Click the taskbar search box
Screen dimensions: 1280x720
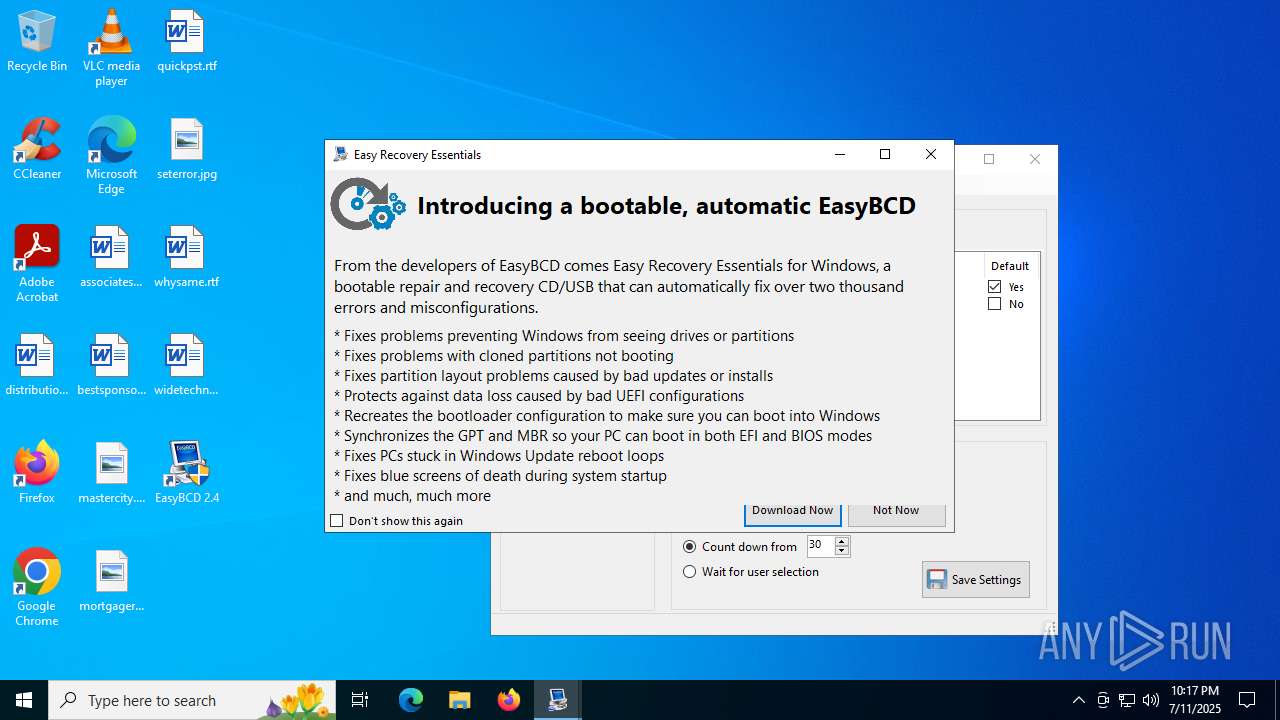pyautogui.click(x=192, y=700)
